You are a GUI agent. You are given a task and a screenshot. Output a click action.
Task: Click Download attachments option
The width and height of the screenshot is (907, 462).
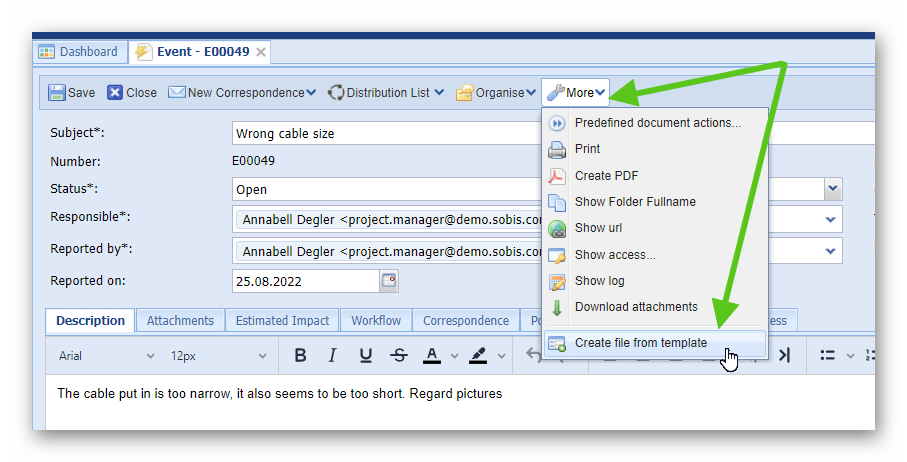coord(636,307)
